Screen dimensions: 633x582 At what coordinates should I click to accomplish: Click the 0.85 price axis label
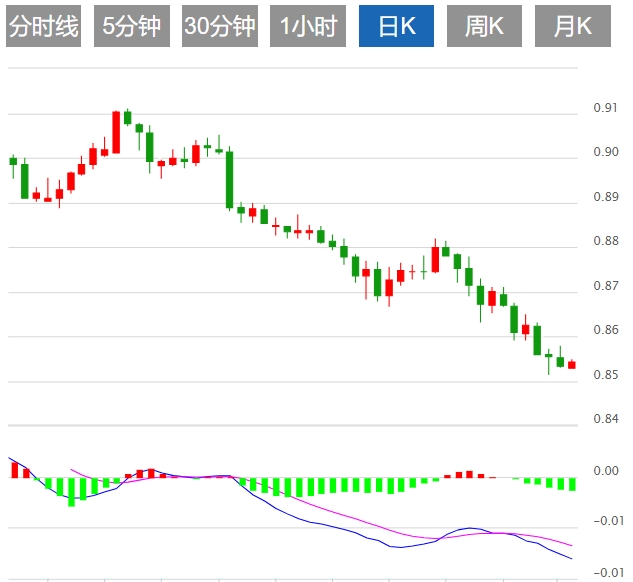point(606,375)
